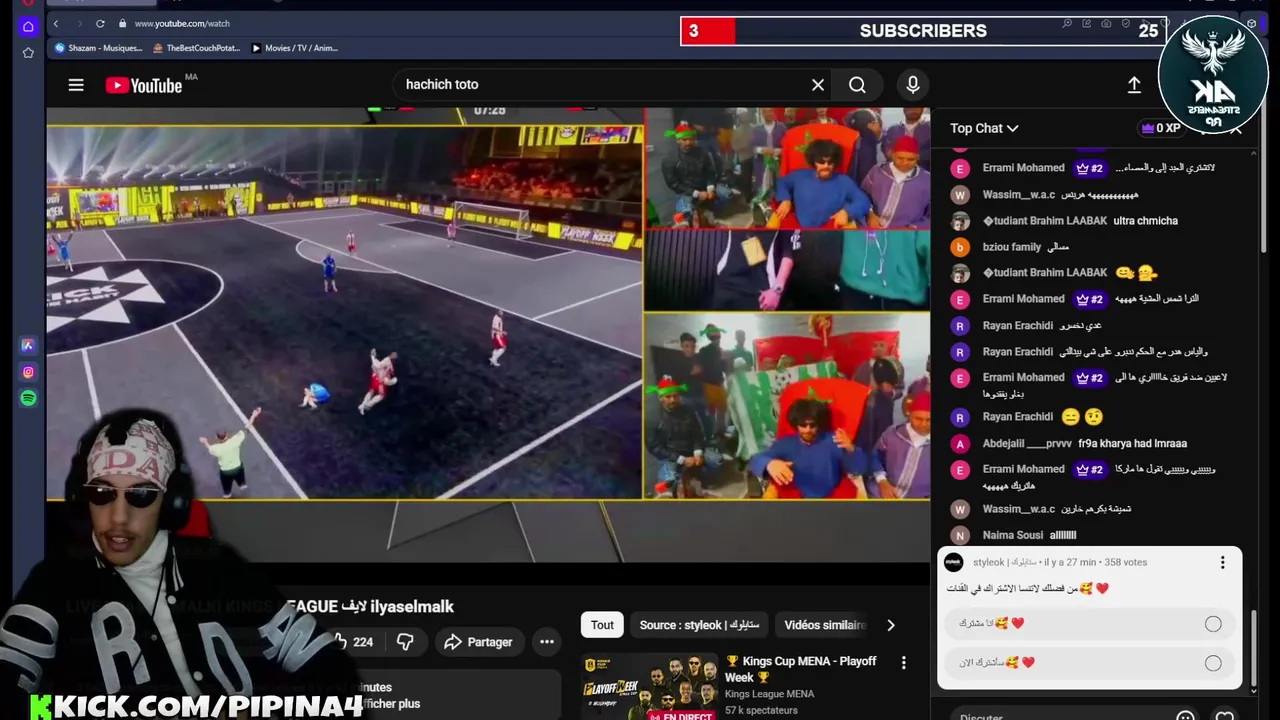Open Spotify from the browser sidebar
Image resolution: width=1280 pixels, height=720 pixels.
tap(28, 398)
